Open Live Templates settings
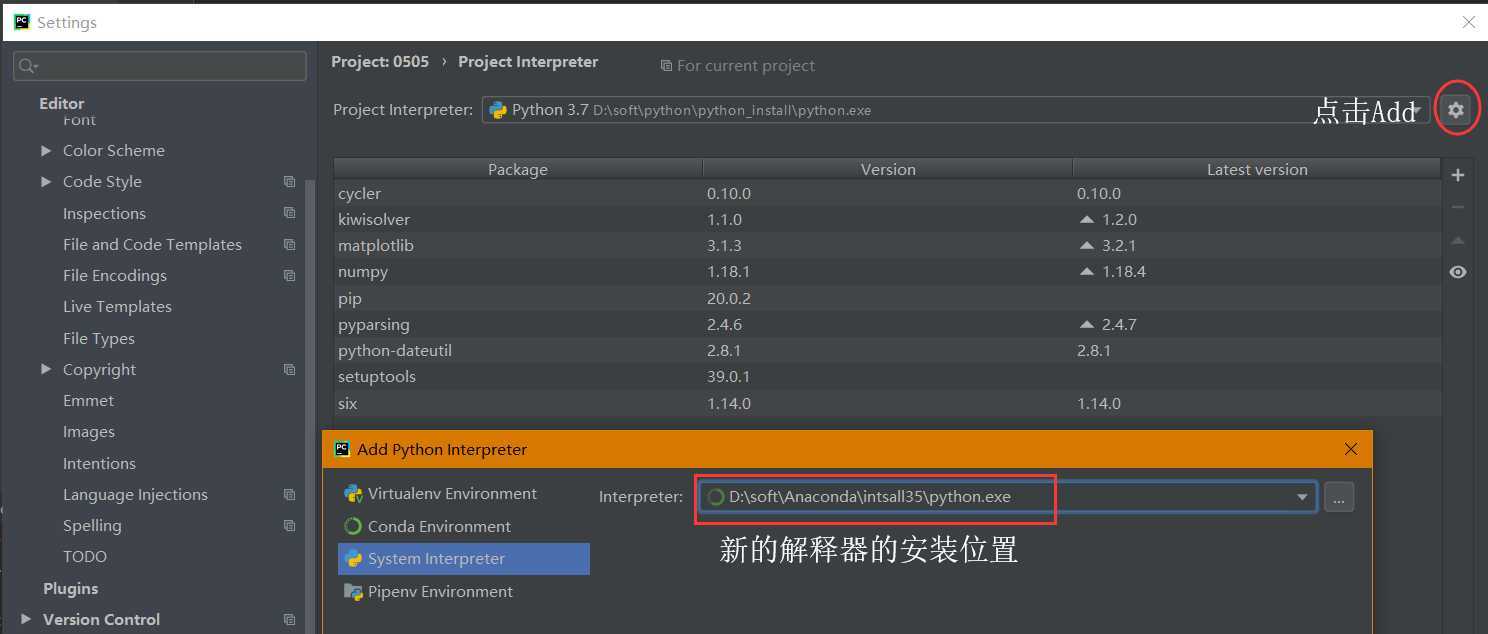Image resolution: width=1488 pixels, height=634 pixels. pyautogui.click(x=117, y=306)
